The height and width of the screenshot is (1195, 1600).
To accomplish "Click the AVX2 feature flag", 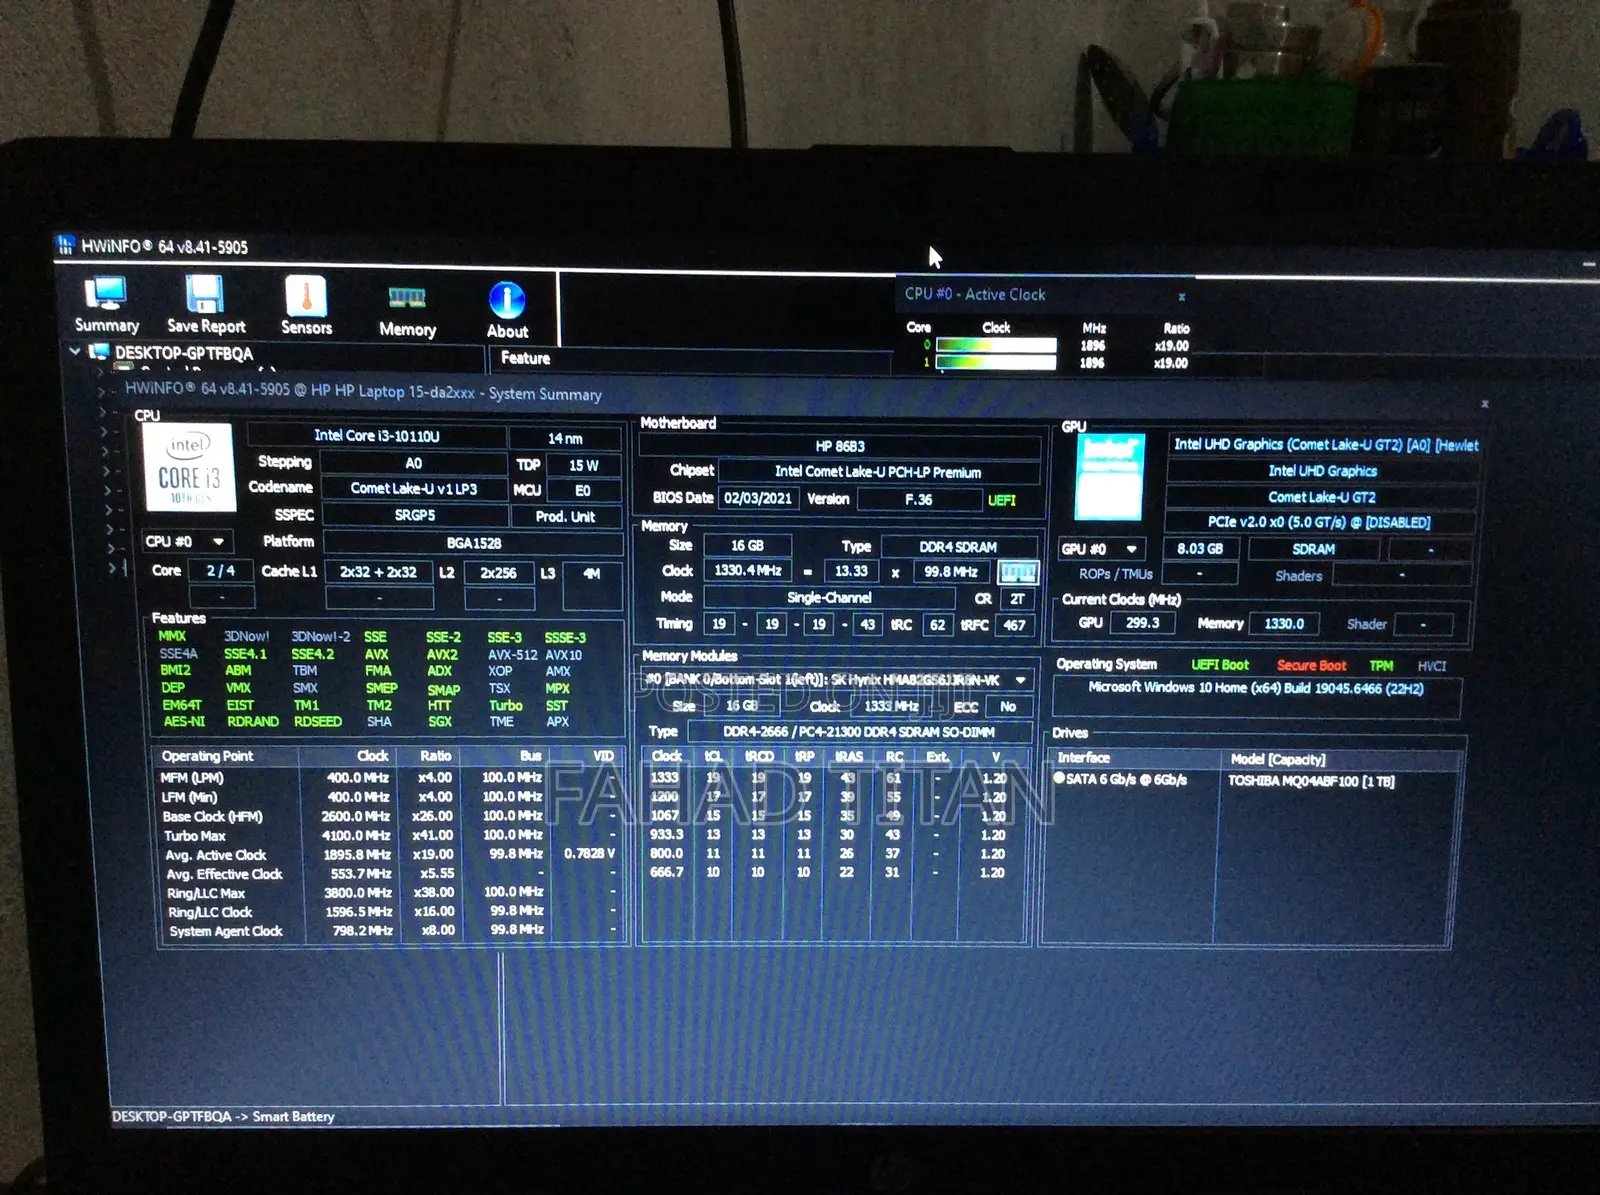I will 442,654.
